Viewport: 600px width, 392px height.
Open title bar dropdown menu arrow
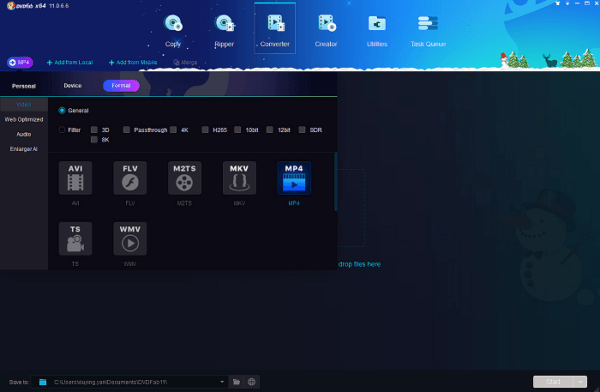click(x=567, y=3)
